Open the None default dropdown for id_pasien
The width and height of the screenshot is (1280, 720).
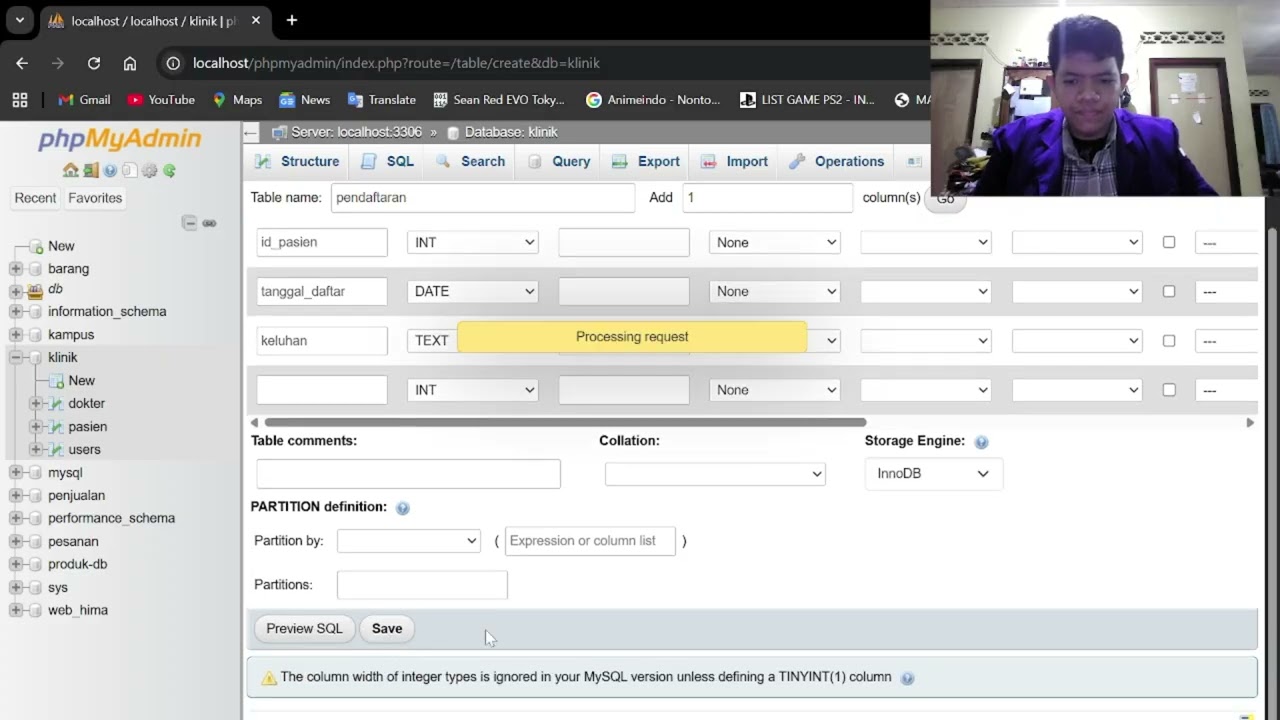point(775,242)
